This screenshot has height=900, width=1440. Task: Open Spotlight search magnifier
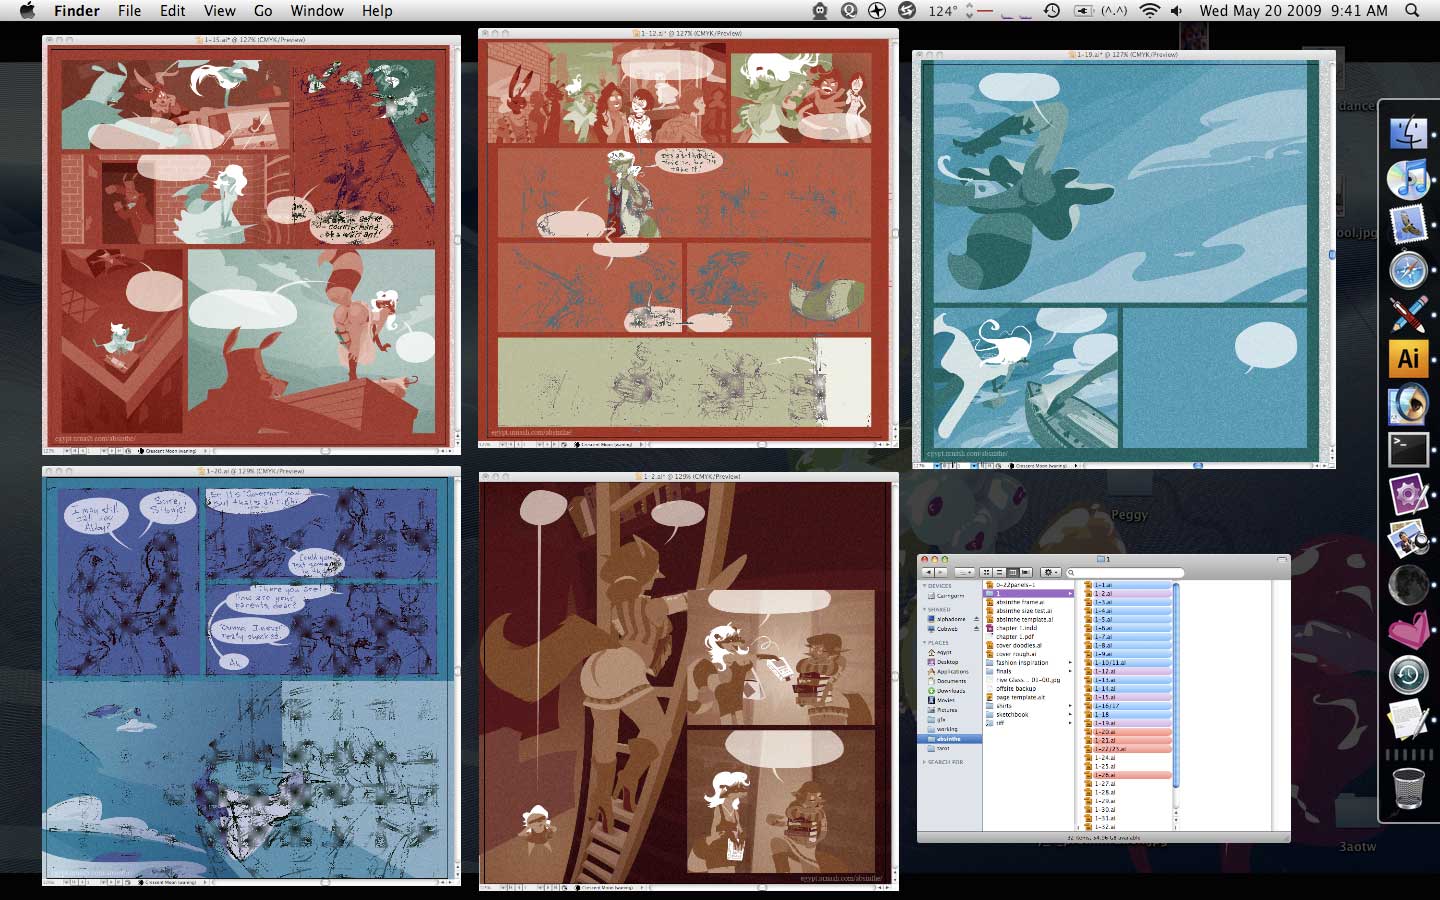click(x=1412, y=11)
